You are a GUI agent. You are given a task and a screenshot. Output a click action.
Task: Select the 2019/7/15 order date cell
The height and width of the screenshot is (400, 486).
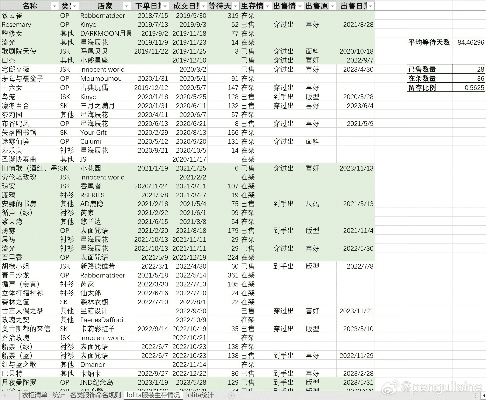pyautogui.click(x=151, y=15)
